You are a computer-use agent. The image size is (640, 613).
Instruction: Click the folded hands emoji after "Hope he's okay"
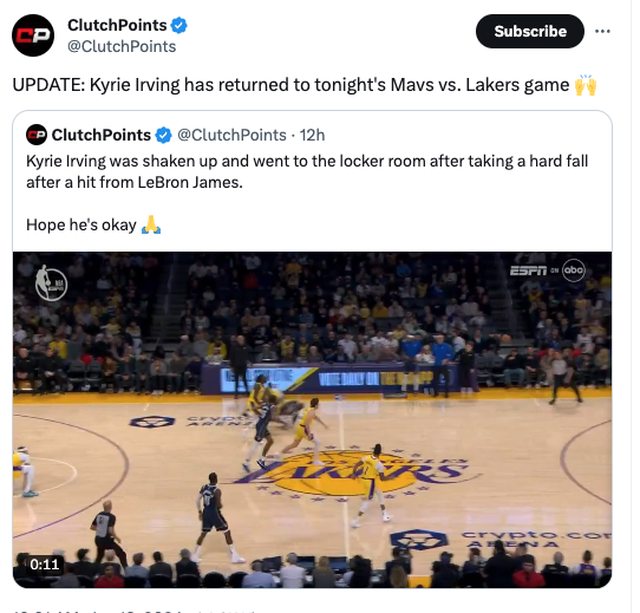point(151,225)
